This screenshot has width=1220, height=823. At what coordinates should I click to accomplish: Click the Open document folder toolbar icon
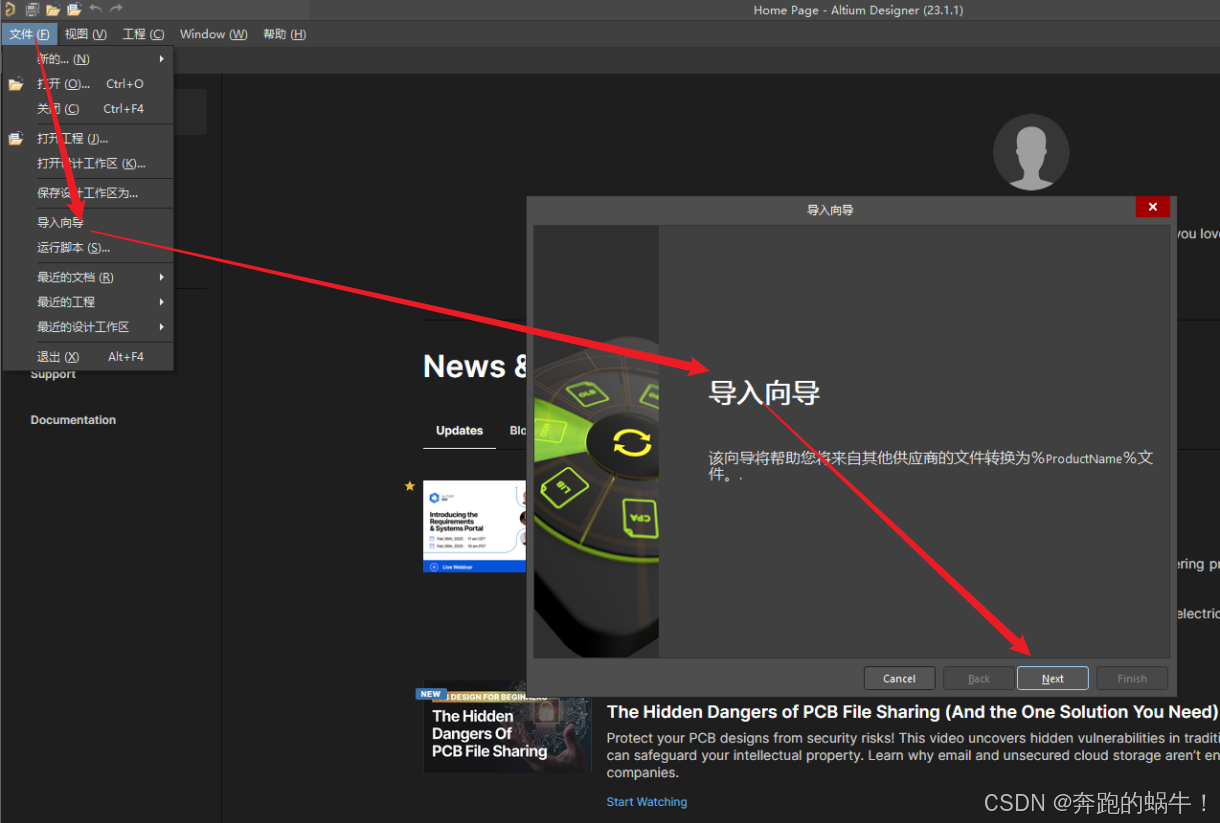click(x=53, y=9)
